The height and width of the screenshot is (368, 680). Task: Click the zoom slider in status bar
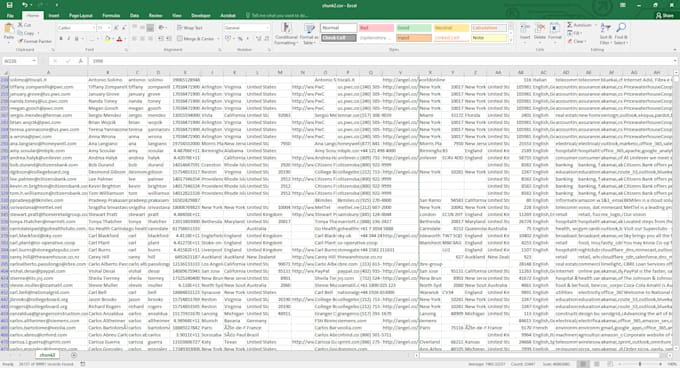click(640, 364)
